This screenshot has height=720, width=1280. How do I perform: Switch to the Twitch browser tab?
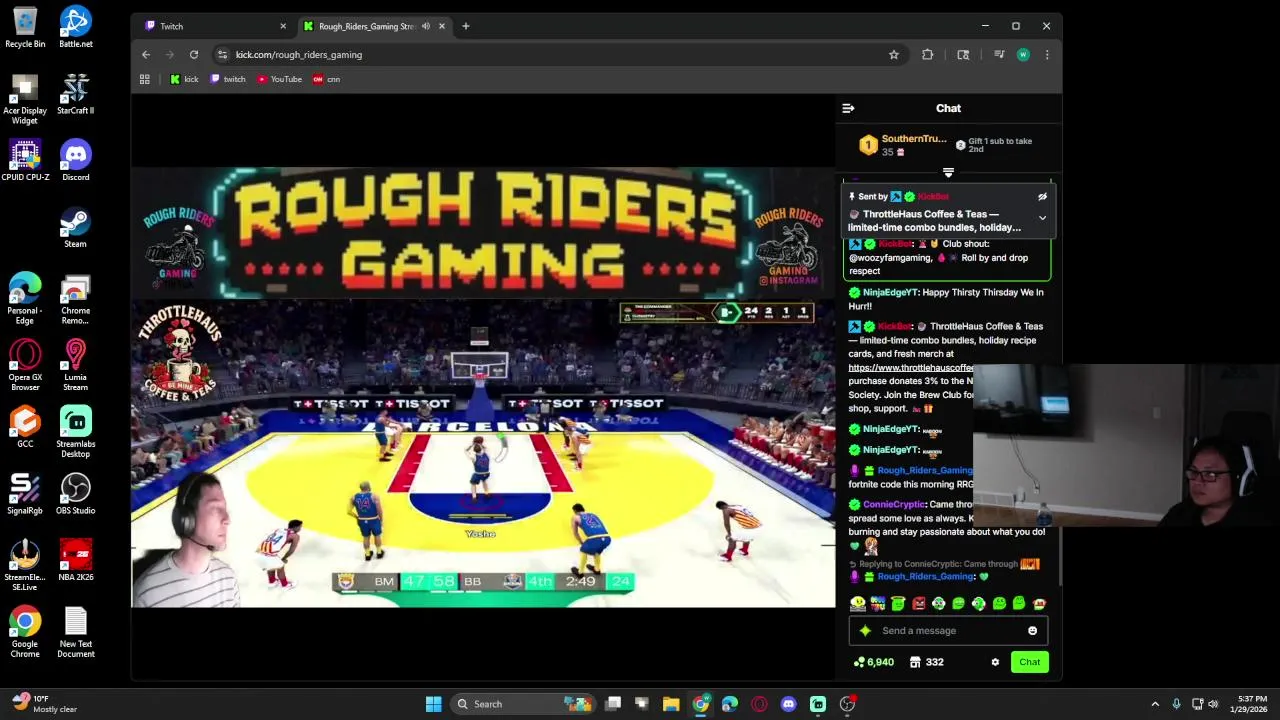click(215, 26)
